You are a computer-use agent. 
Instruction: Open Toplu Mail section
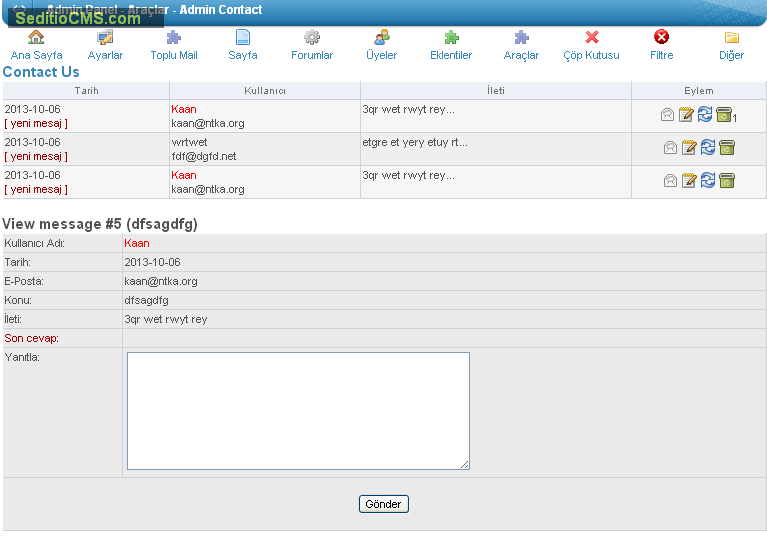(x=174, y=45)
